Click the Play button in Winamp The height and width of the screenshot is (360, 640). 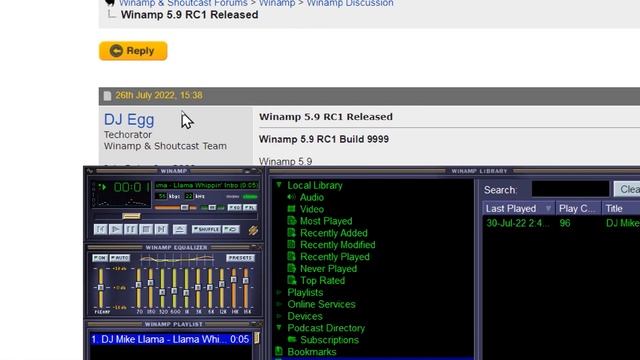click(116, 229)
